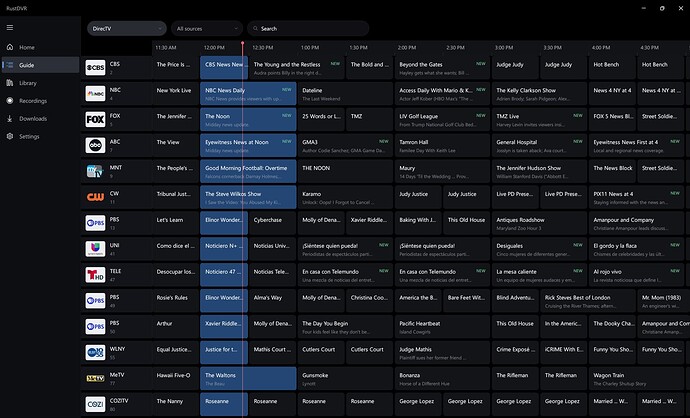Image resolution: width=690 pixels, height=418 pixels.
Task: Open the DirecTV lineup dropdown
Action: pos(127,29)
